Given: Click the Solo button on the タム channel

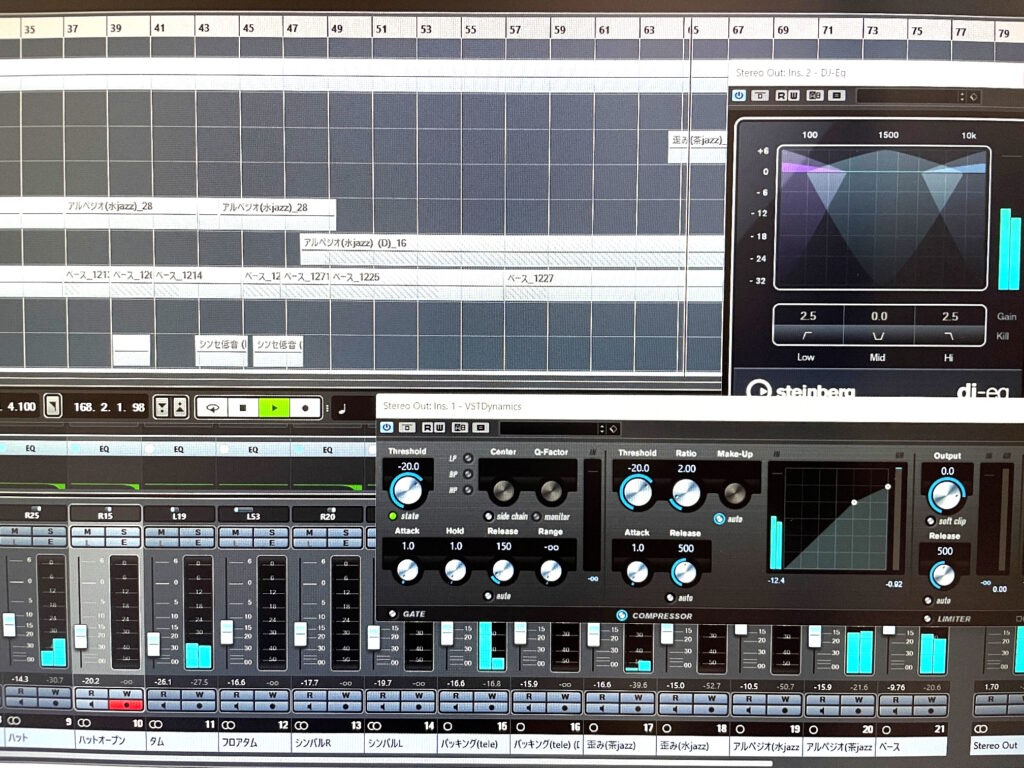Looking at the screenshot, I should pyautogui.click(x=196, y=530).
